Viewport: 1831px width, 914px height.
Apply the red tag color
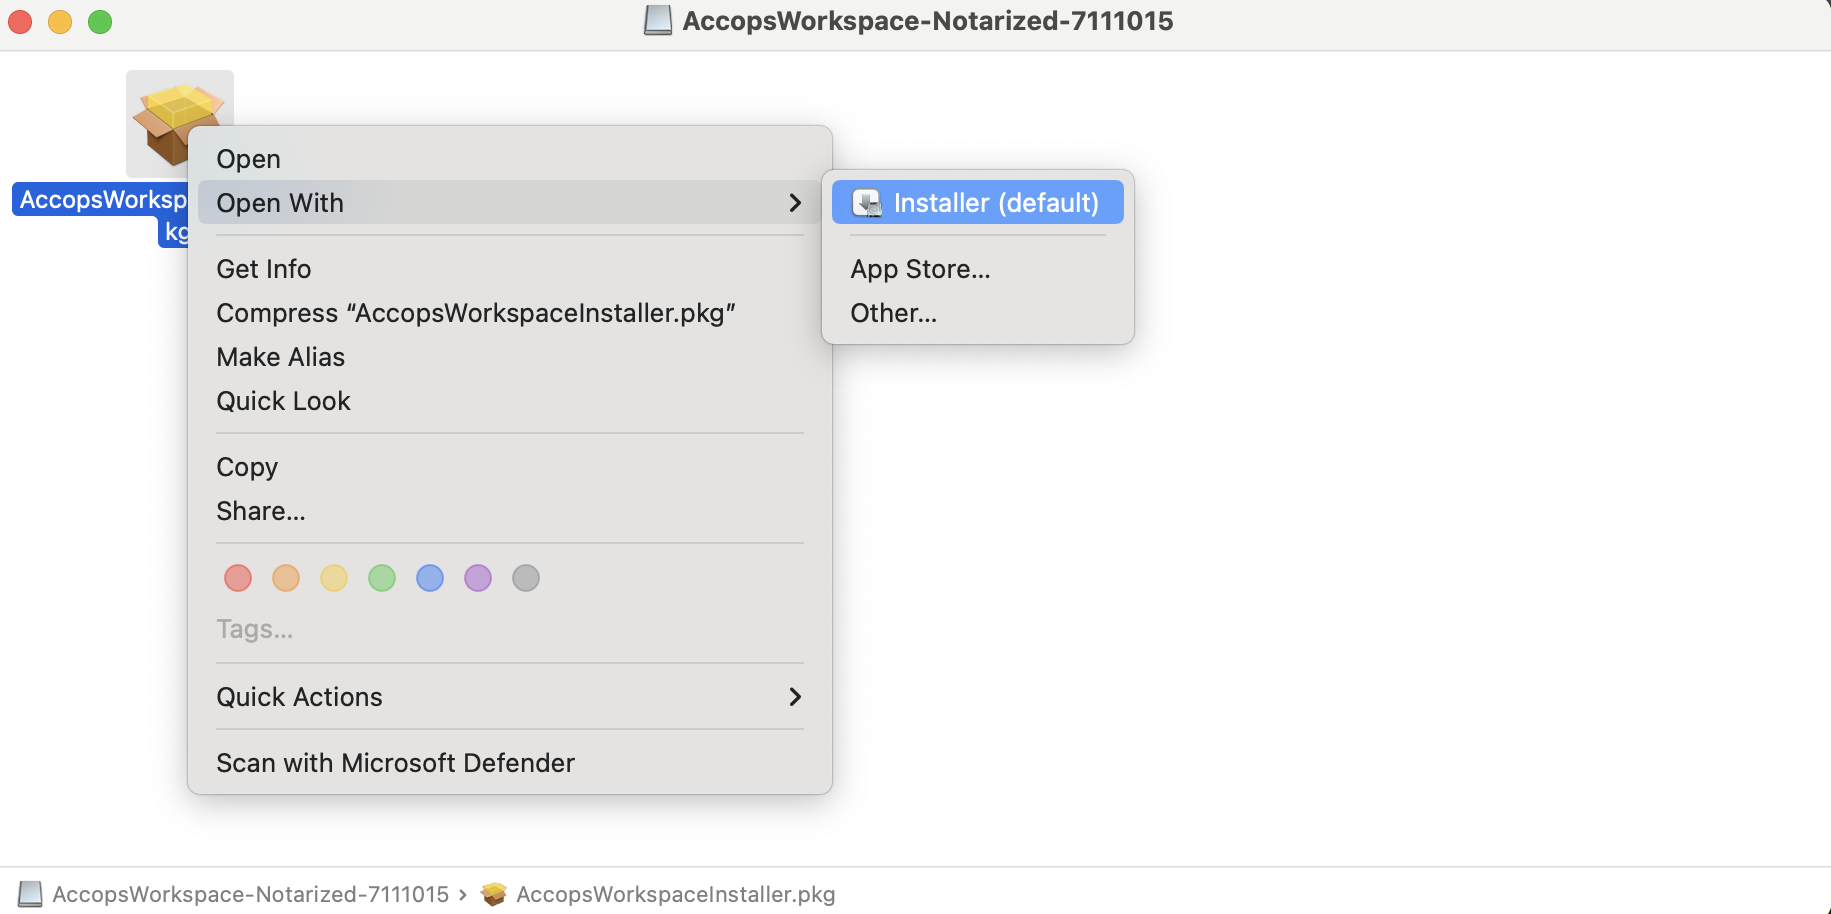tap(238, 578)
